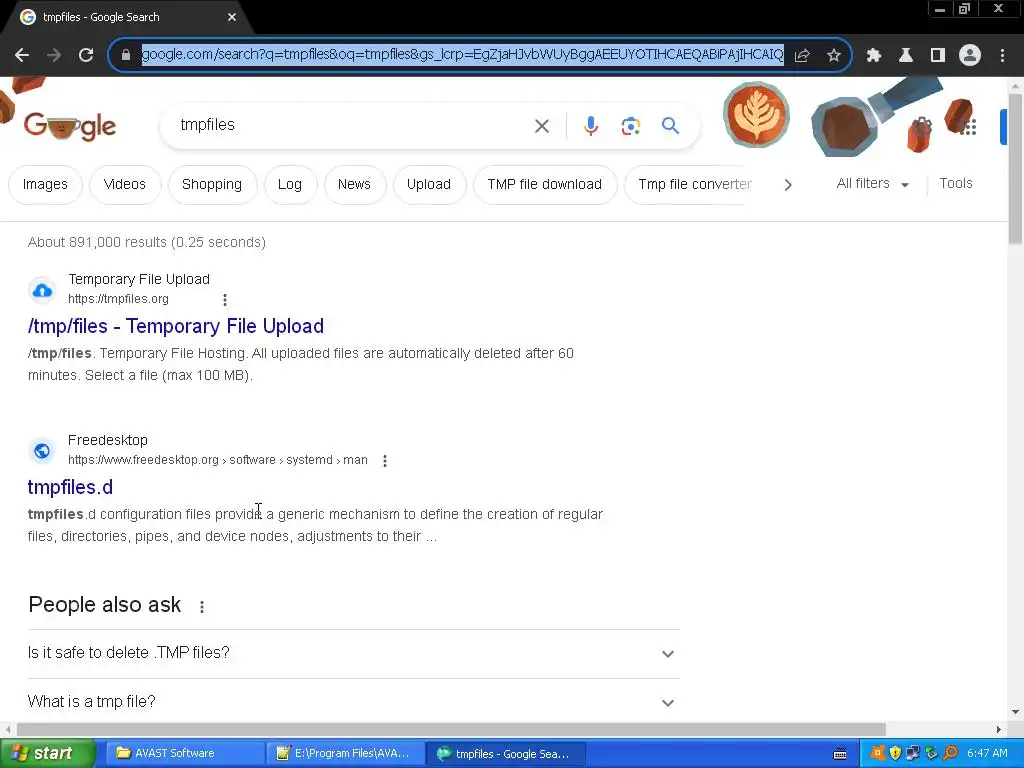Show more filter chips arrow
This screenshot has width=1024, height=768.
(x=788, y=185)
